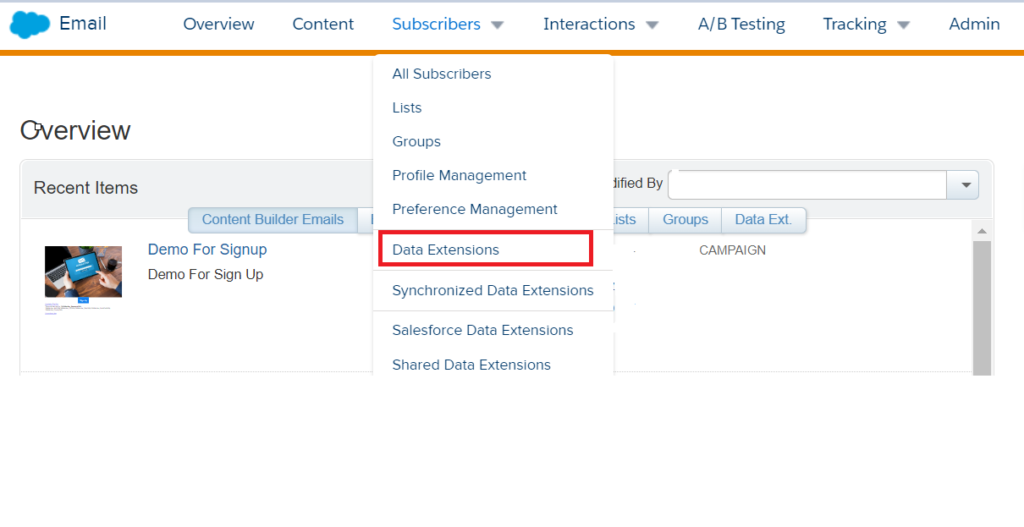Select Groups from the Subscribers menu
1024x527 pixels.
[x=416, y=142]
